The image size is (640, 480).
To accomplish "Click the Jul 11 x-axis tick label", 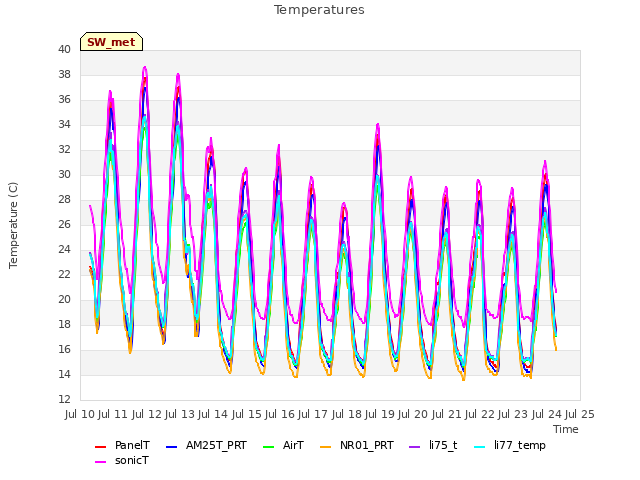I will [x=113, y=414].
